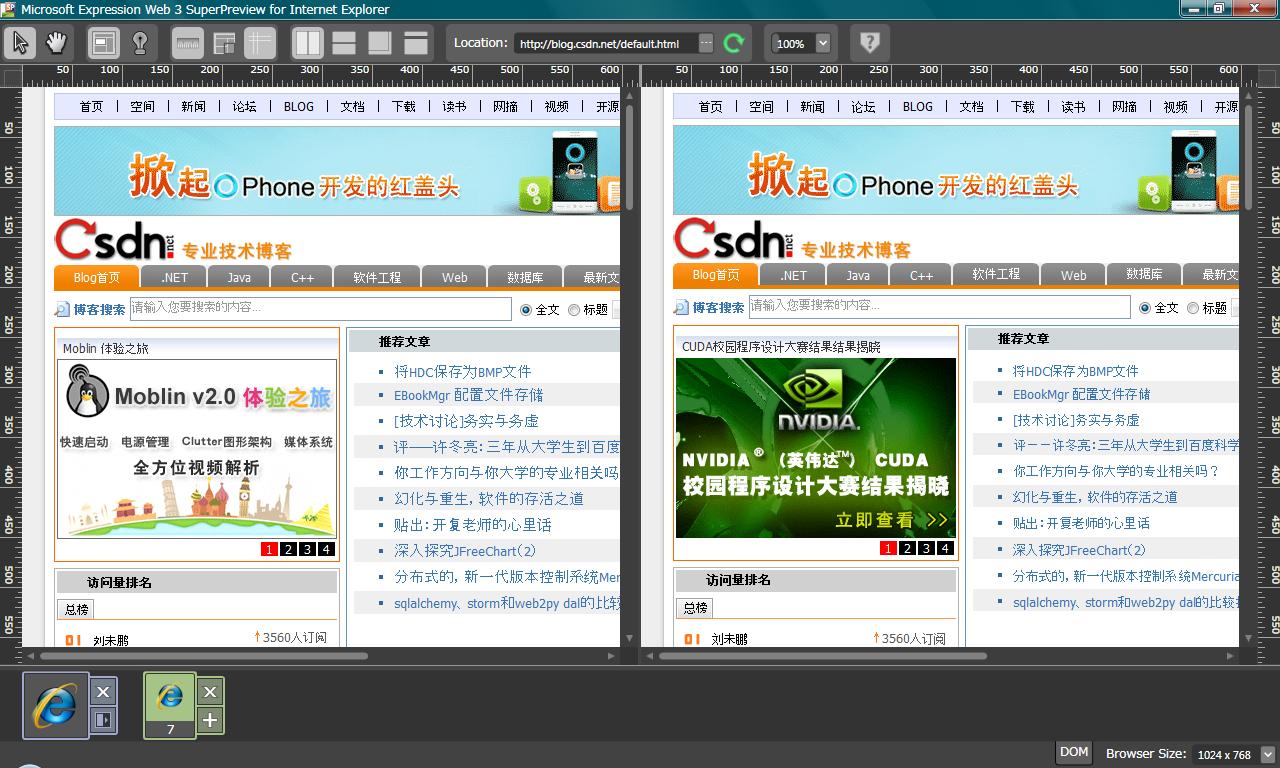Click 将HDC保存为BMP文件 link in left pane
This screenshot has height=768, width=1280.
click(x=463, y=371)
